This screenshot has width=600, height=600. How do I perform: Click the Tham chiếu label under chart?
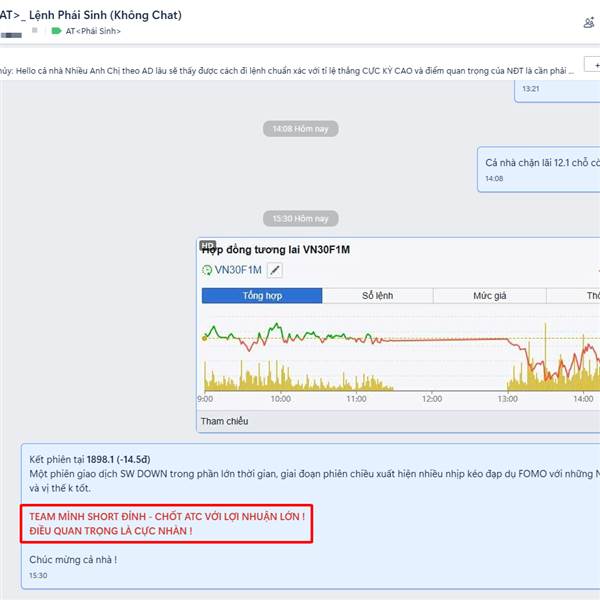(x=225, y=421)
